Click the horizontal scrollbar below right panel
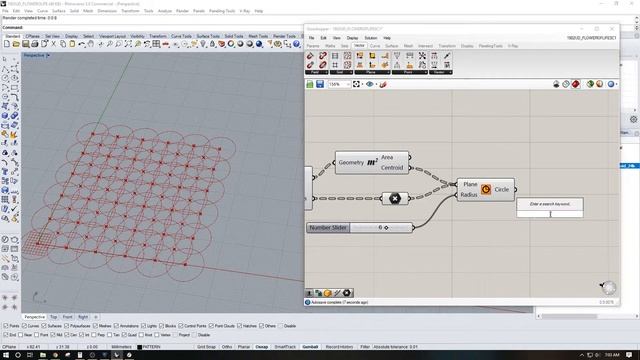Image resolution: width=640 pixels, height=360 pixels. point(587,316)
